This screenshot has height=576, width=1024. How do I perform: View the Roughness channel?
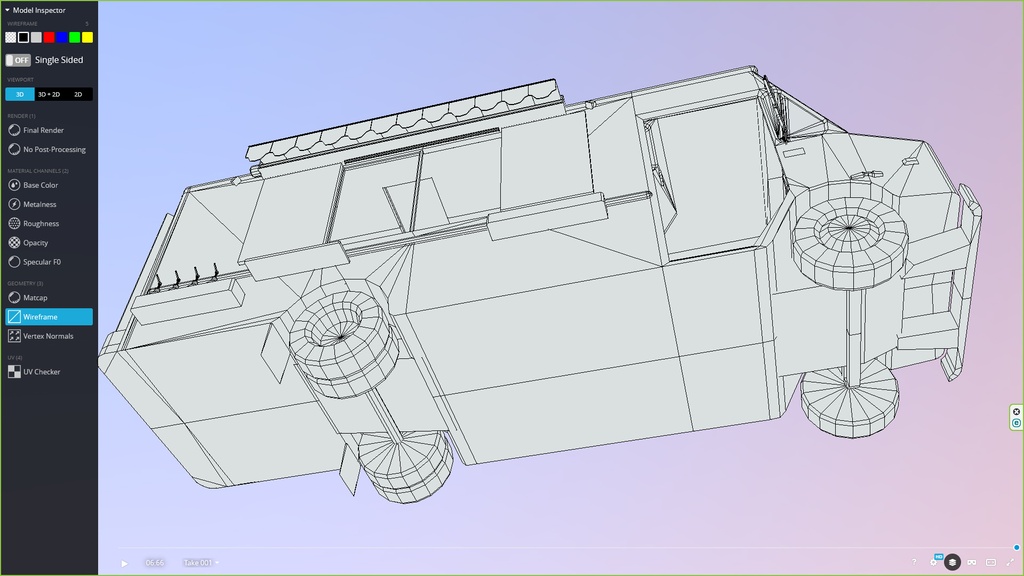41,223
